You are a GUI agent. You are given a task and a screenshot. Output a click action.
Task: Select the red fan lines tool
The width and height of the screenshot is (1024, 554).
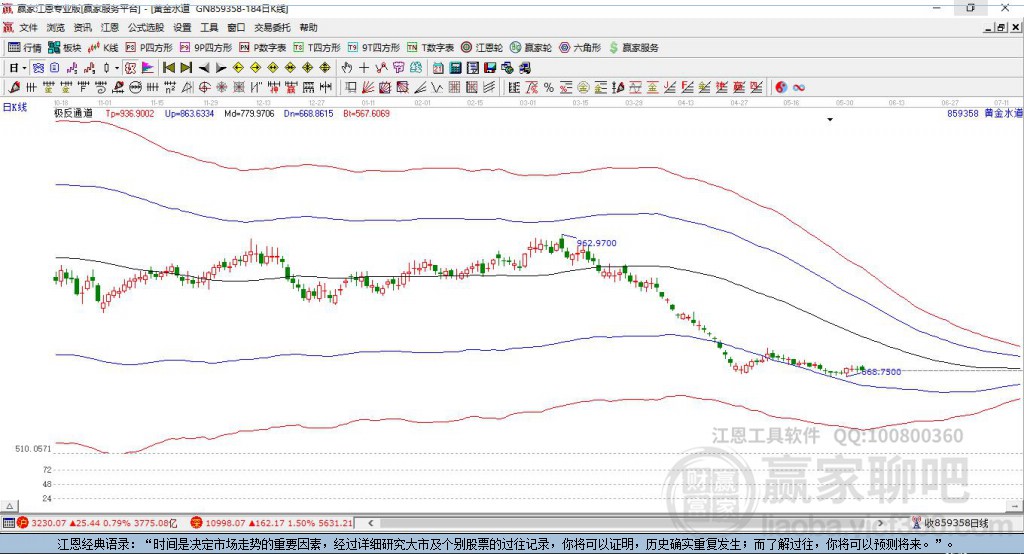pyautogui.click(x=368, y=88)
